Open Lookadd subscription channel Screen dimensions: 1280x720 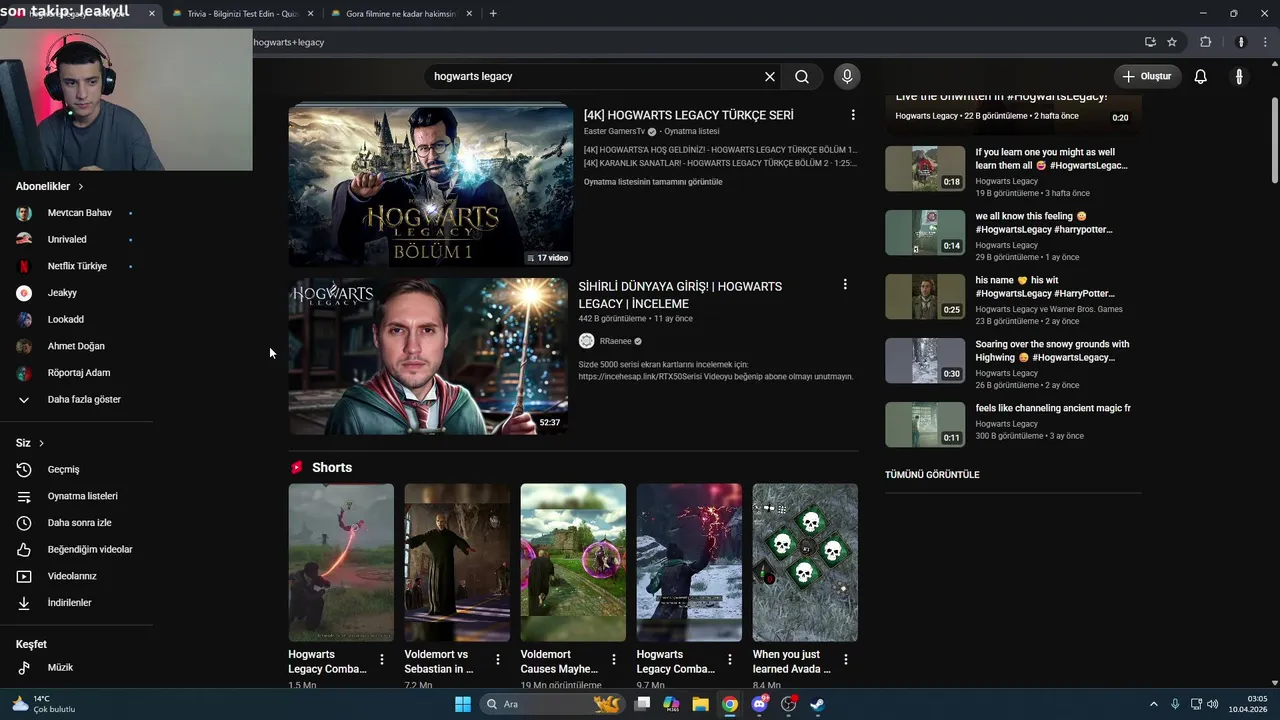coord(77,319)
